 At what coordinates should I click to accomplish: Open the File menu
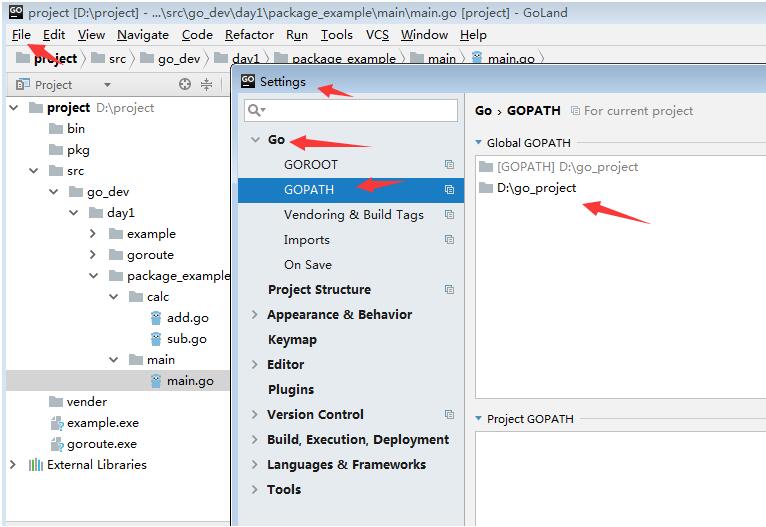click(x=21, y=35)
